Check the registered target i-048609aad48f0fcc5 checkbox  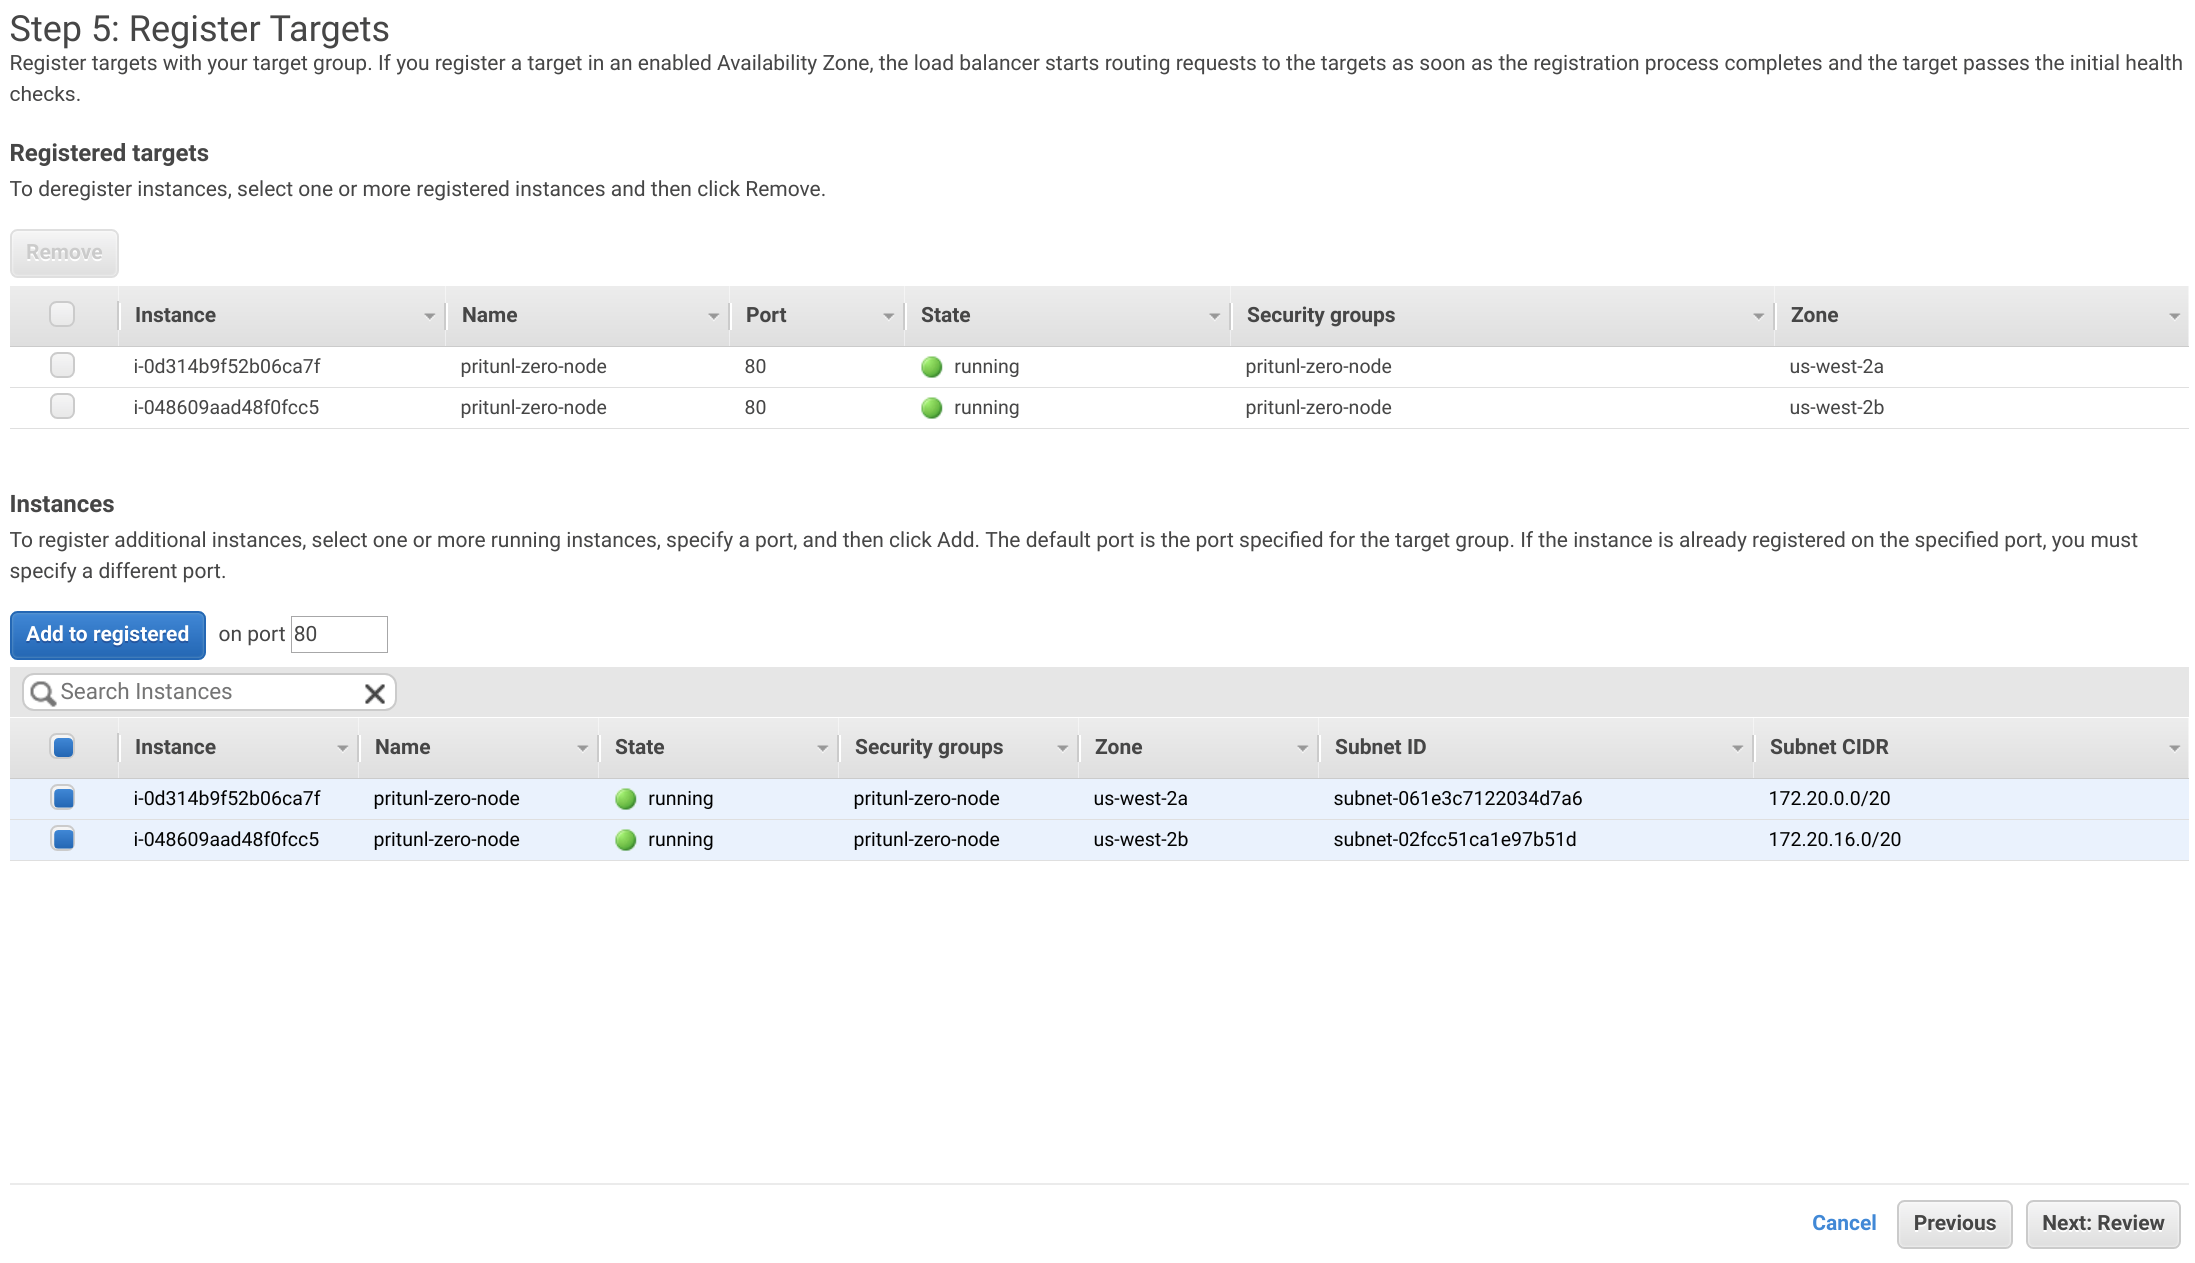[62, 407]
